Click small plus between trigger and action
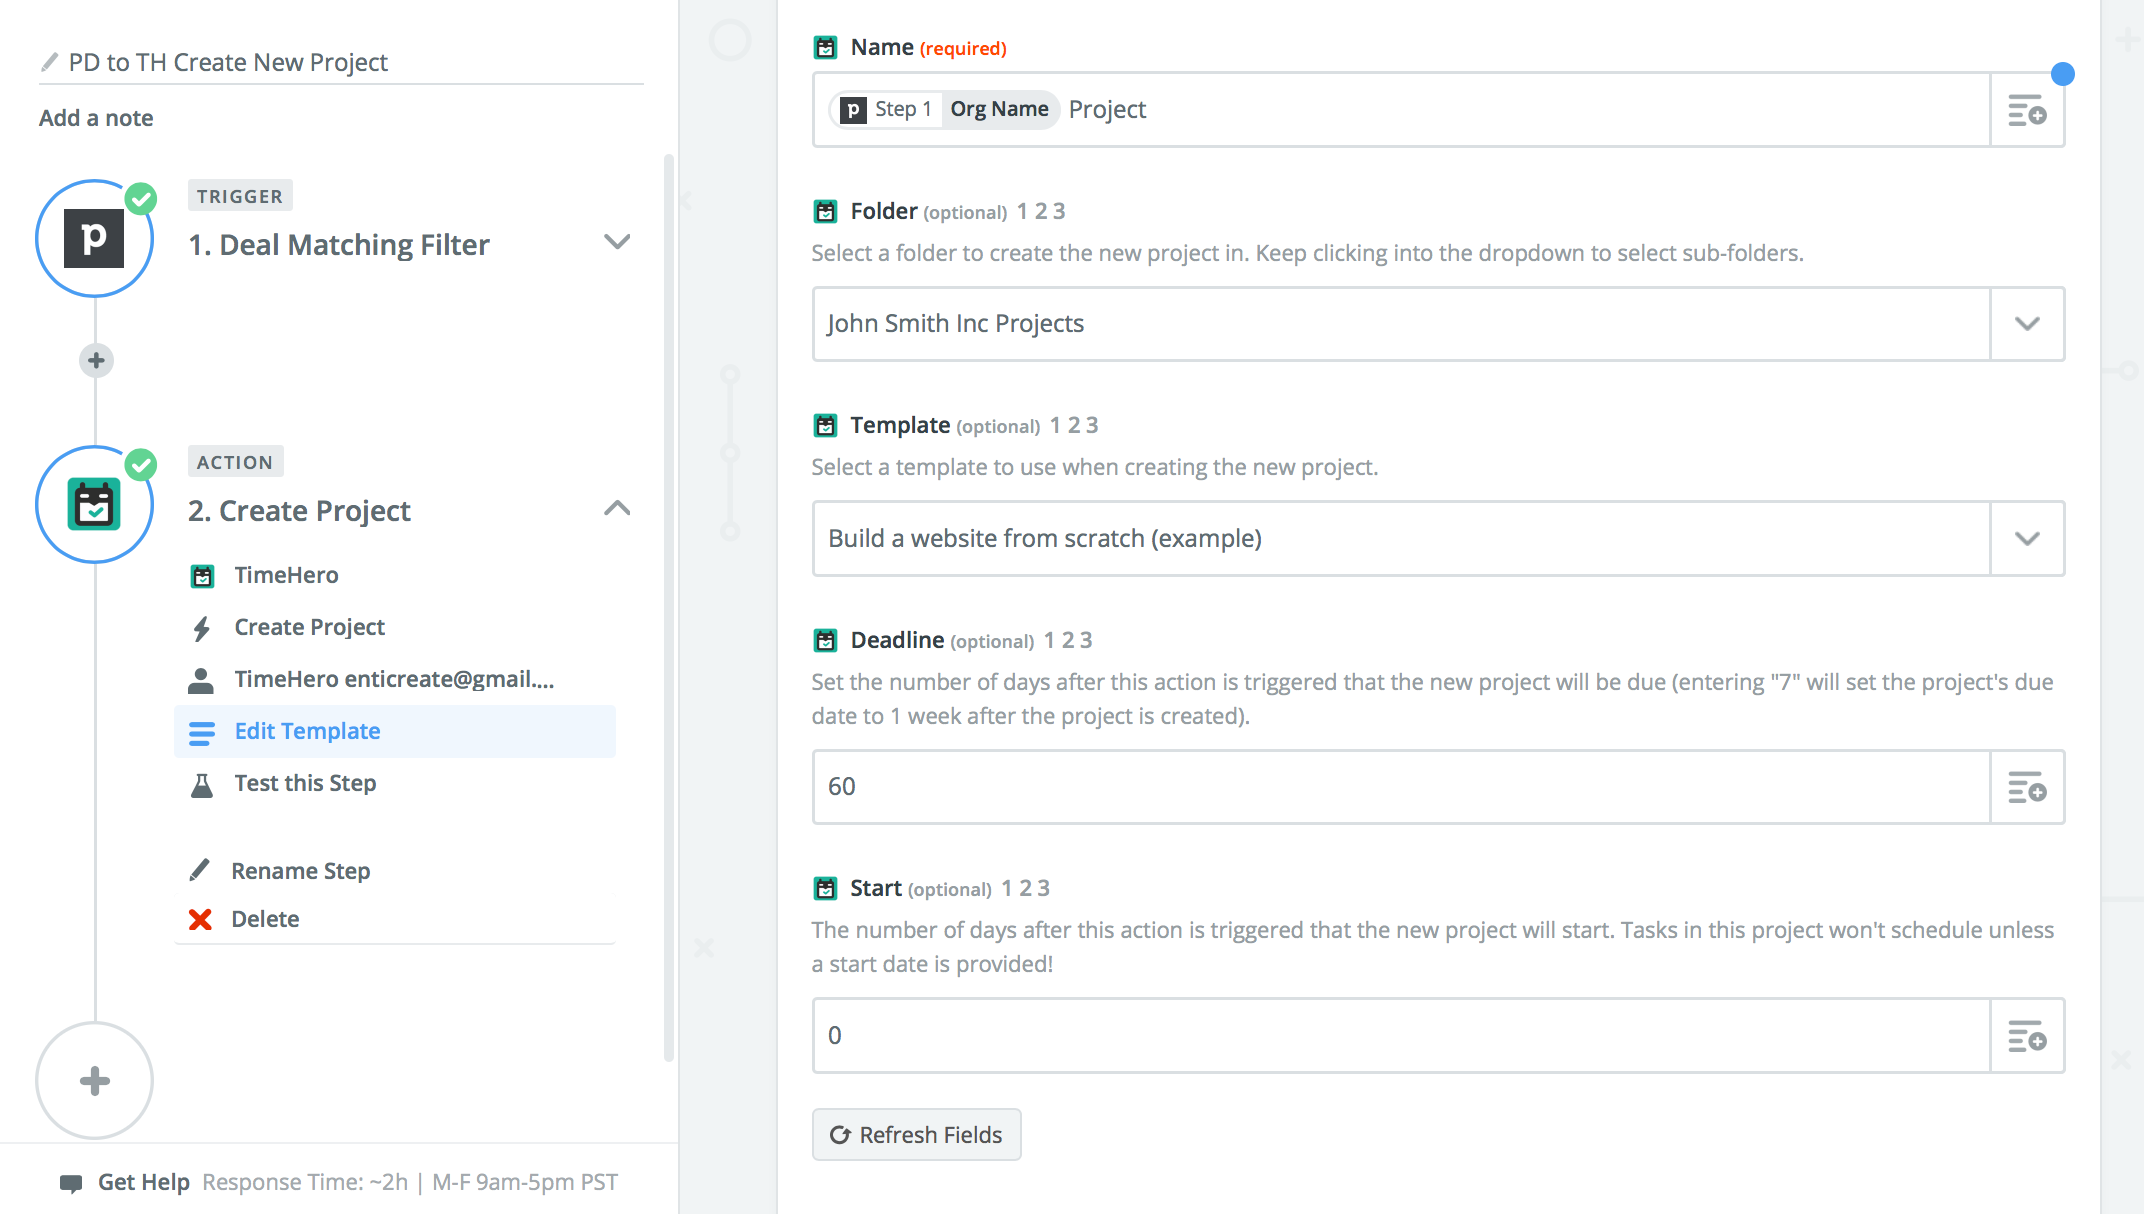 point(96,360)
